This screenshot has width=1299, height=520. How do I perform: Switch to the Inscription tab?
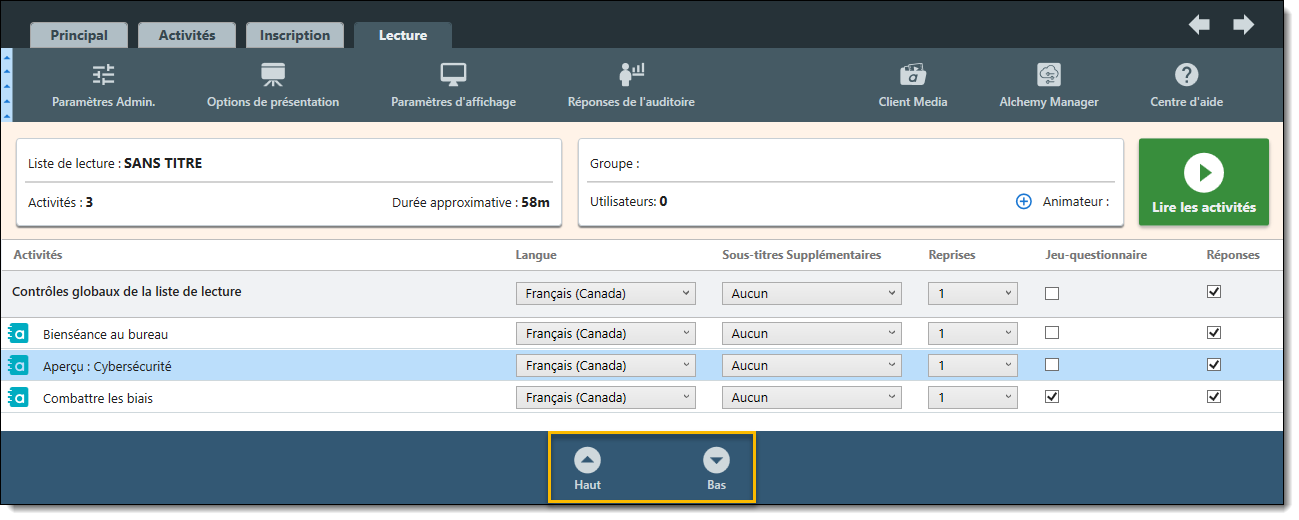click(294, 35)
